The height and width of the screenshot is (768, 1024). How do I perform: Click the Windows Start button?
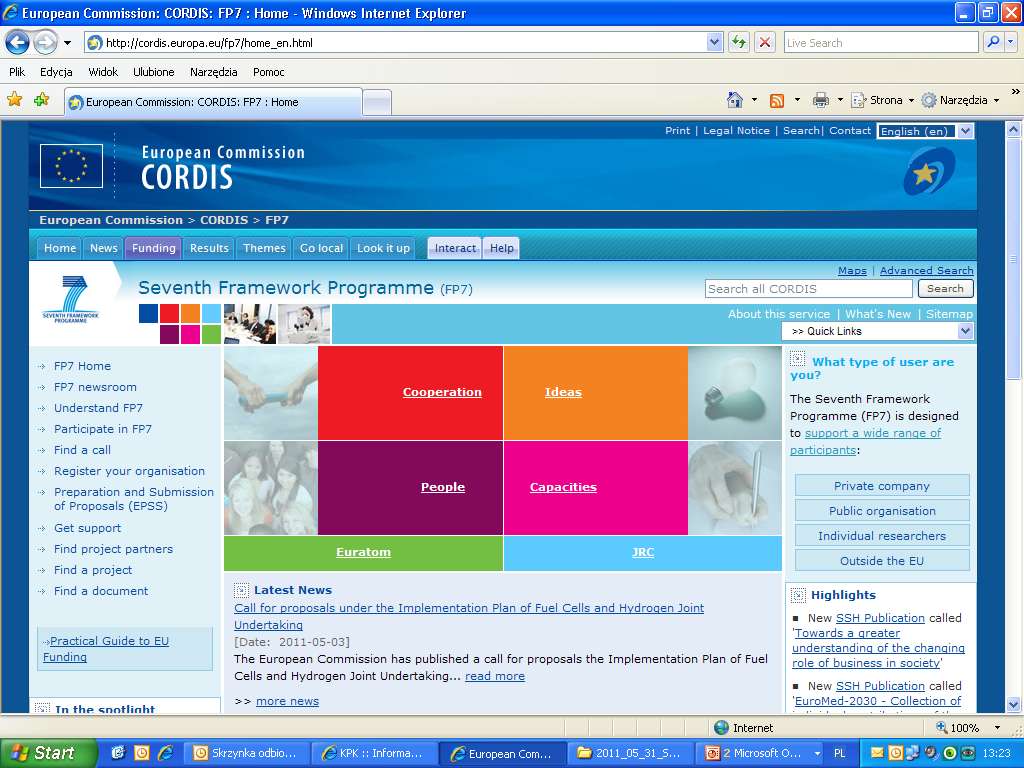pos(47,753)
